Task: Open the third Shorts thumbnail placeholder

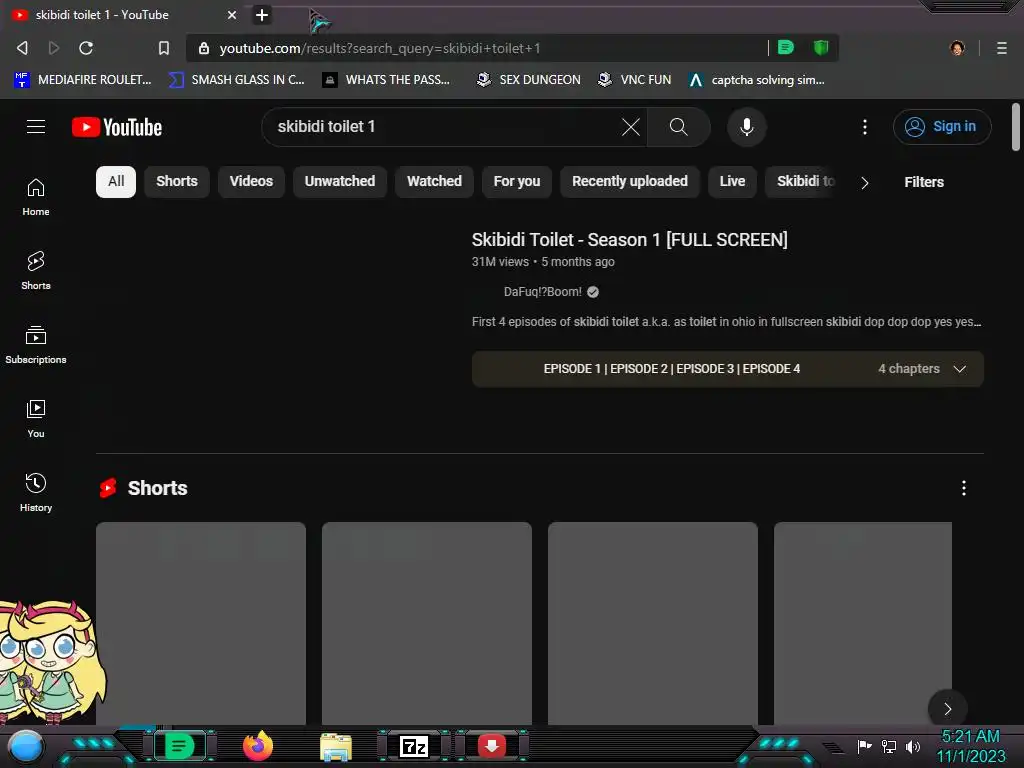Action: (652, 623)
